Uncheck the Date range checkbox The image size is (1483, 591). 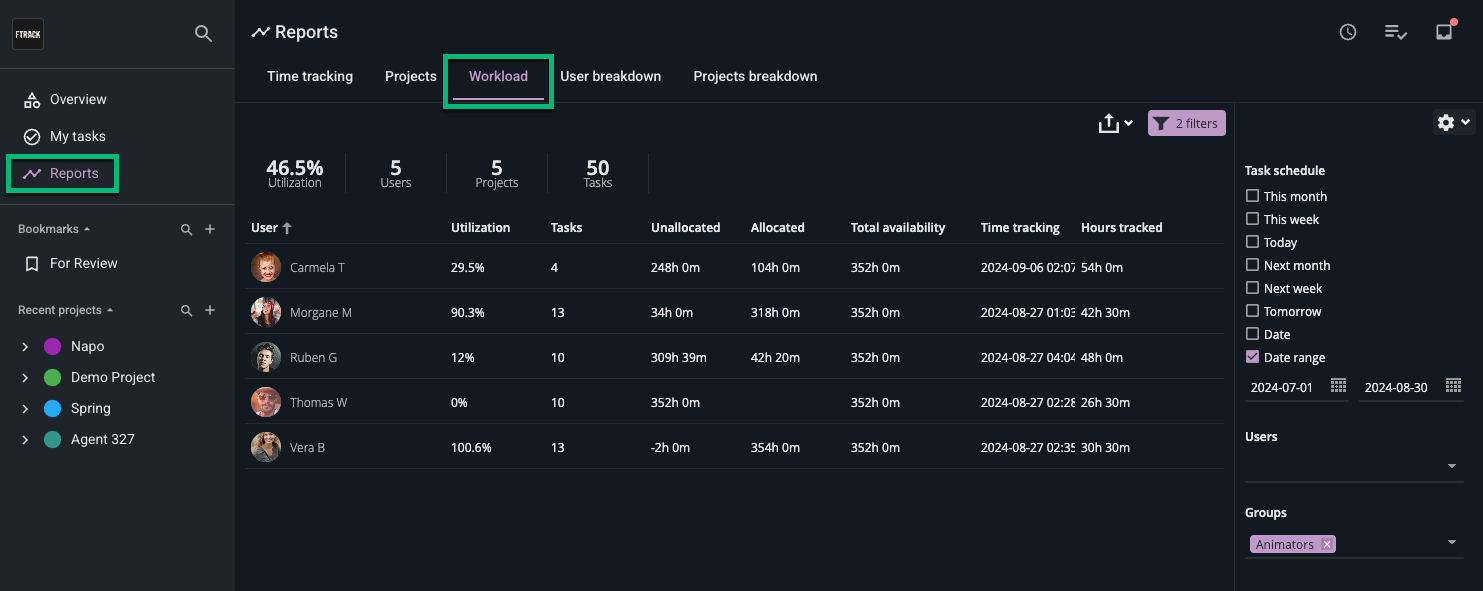[x=1253, y=357]
